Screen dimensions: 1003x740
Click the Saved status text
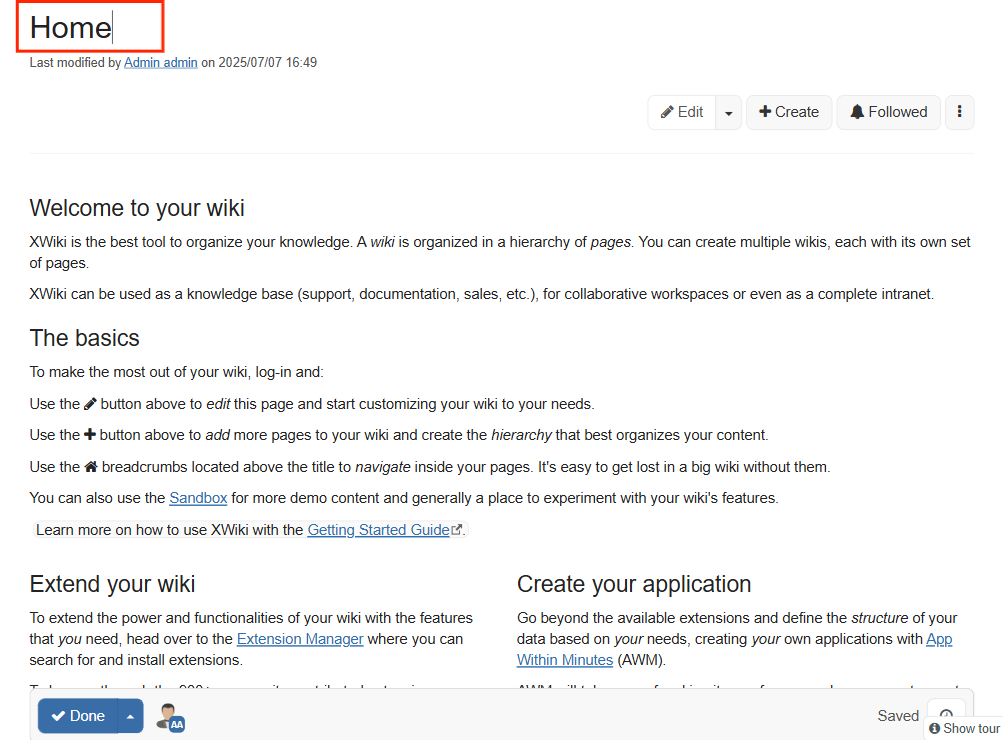[x=898, y=716]
